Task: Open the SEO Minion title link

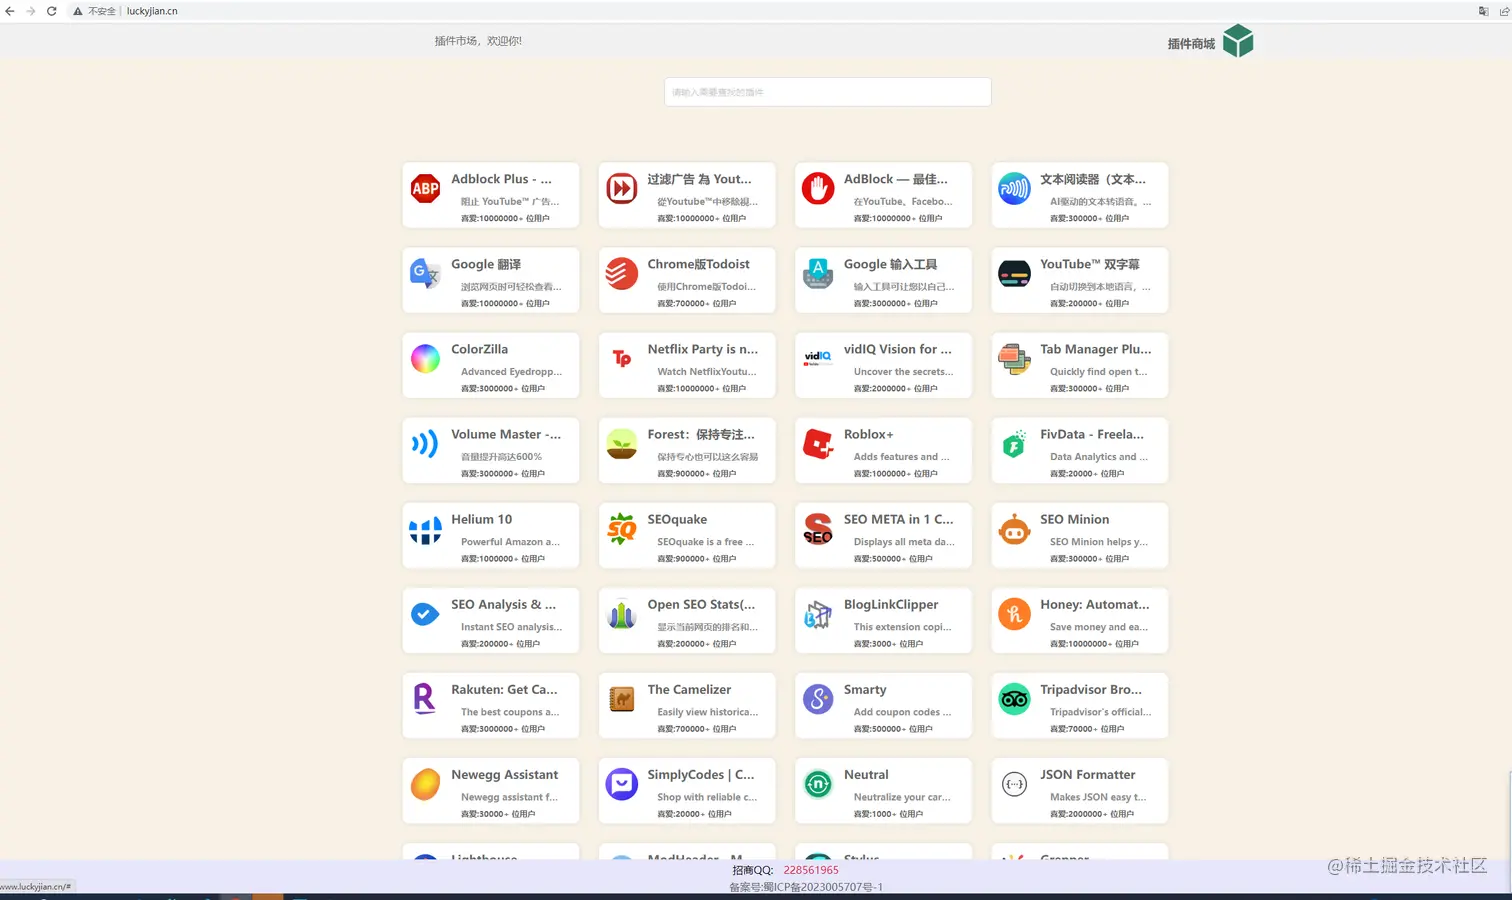Action: [x=1074, y=519]
